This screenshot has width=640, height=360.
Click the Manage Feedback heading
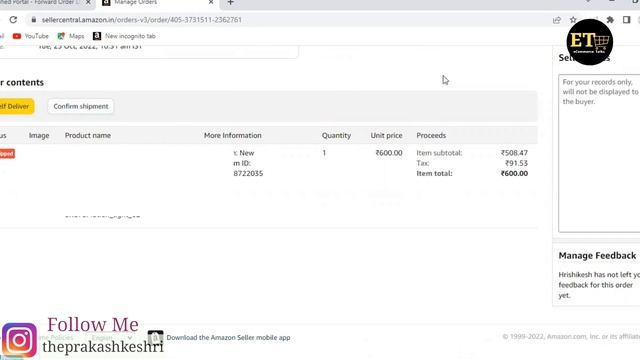click(597, 256)
